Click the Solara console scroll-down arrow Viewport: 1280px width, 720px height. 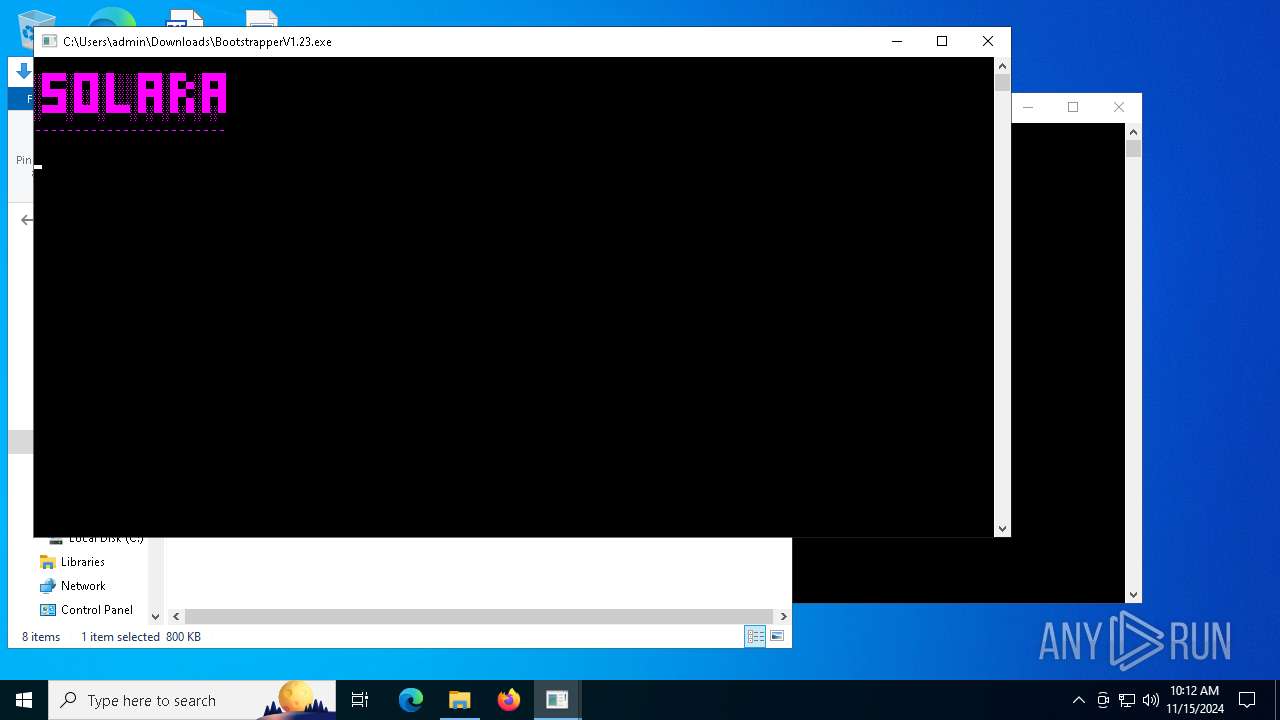click(1003, 528)
